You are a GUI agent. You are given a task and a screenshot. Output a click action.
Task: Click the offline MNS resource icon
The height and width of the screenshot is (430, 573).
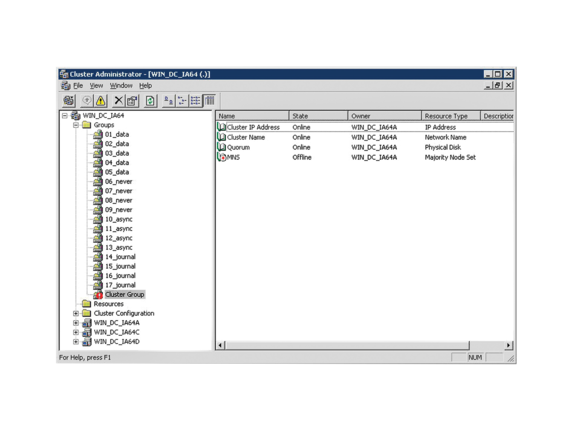tap(221, 157)
